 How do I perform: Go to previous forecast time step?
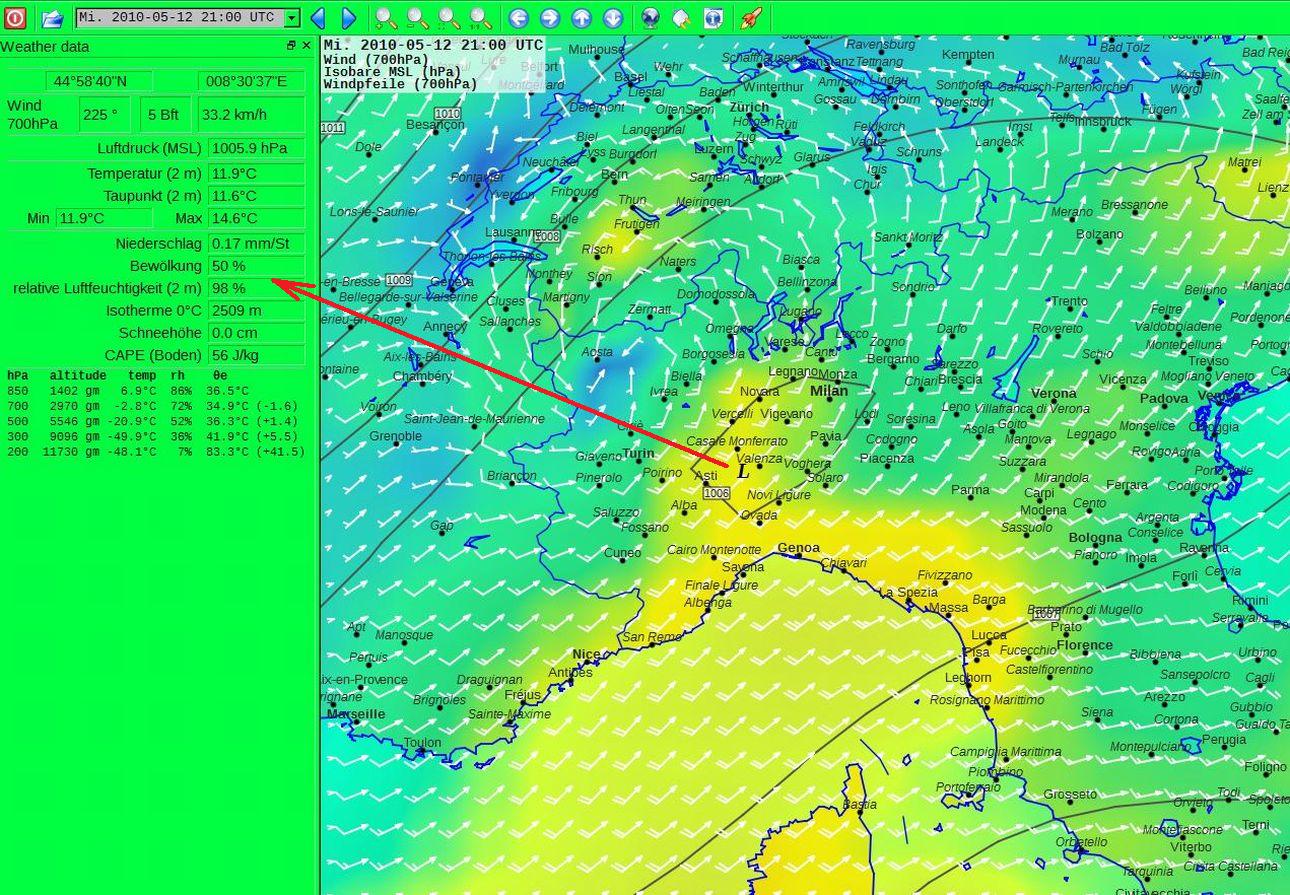318,17
